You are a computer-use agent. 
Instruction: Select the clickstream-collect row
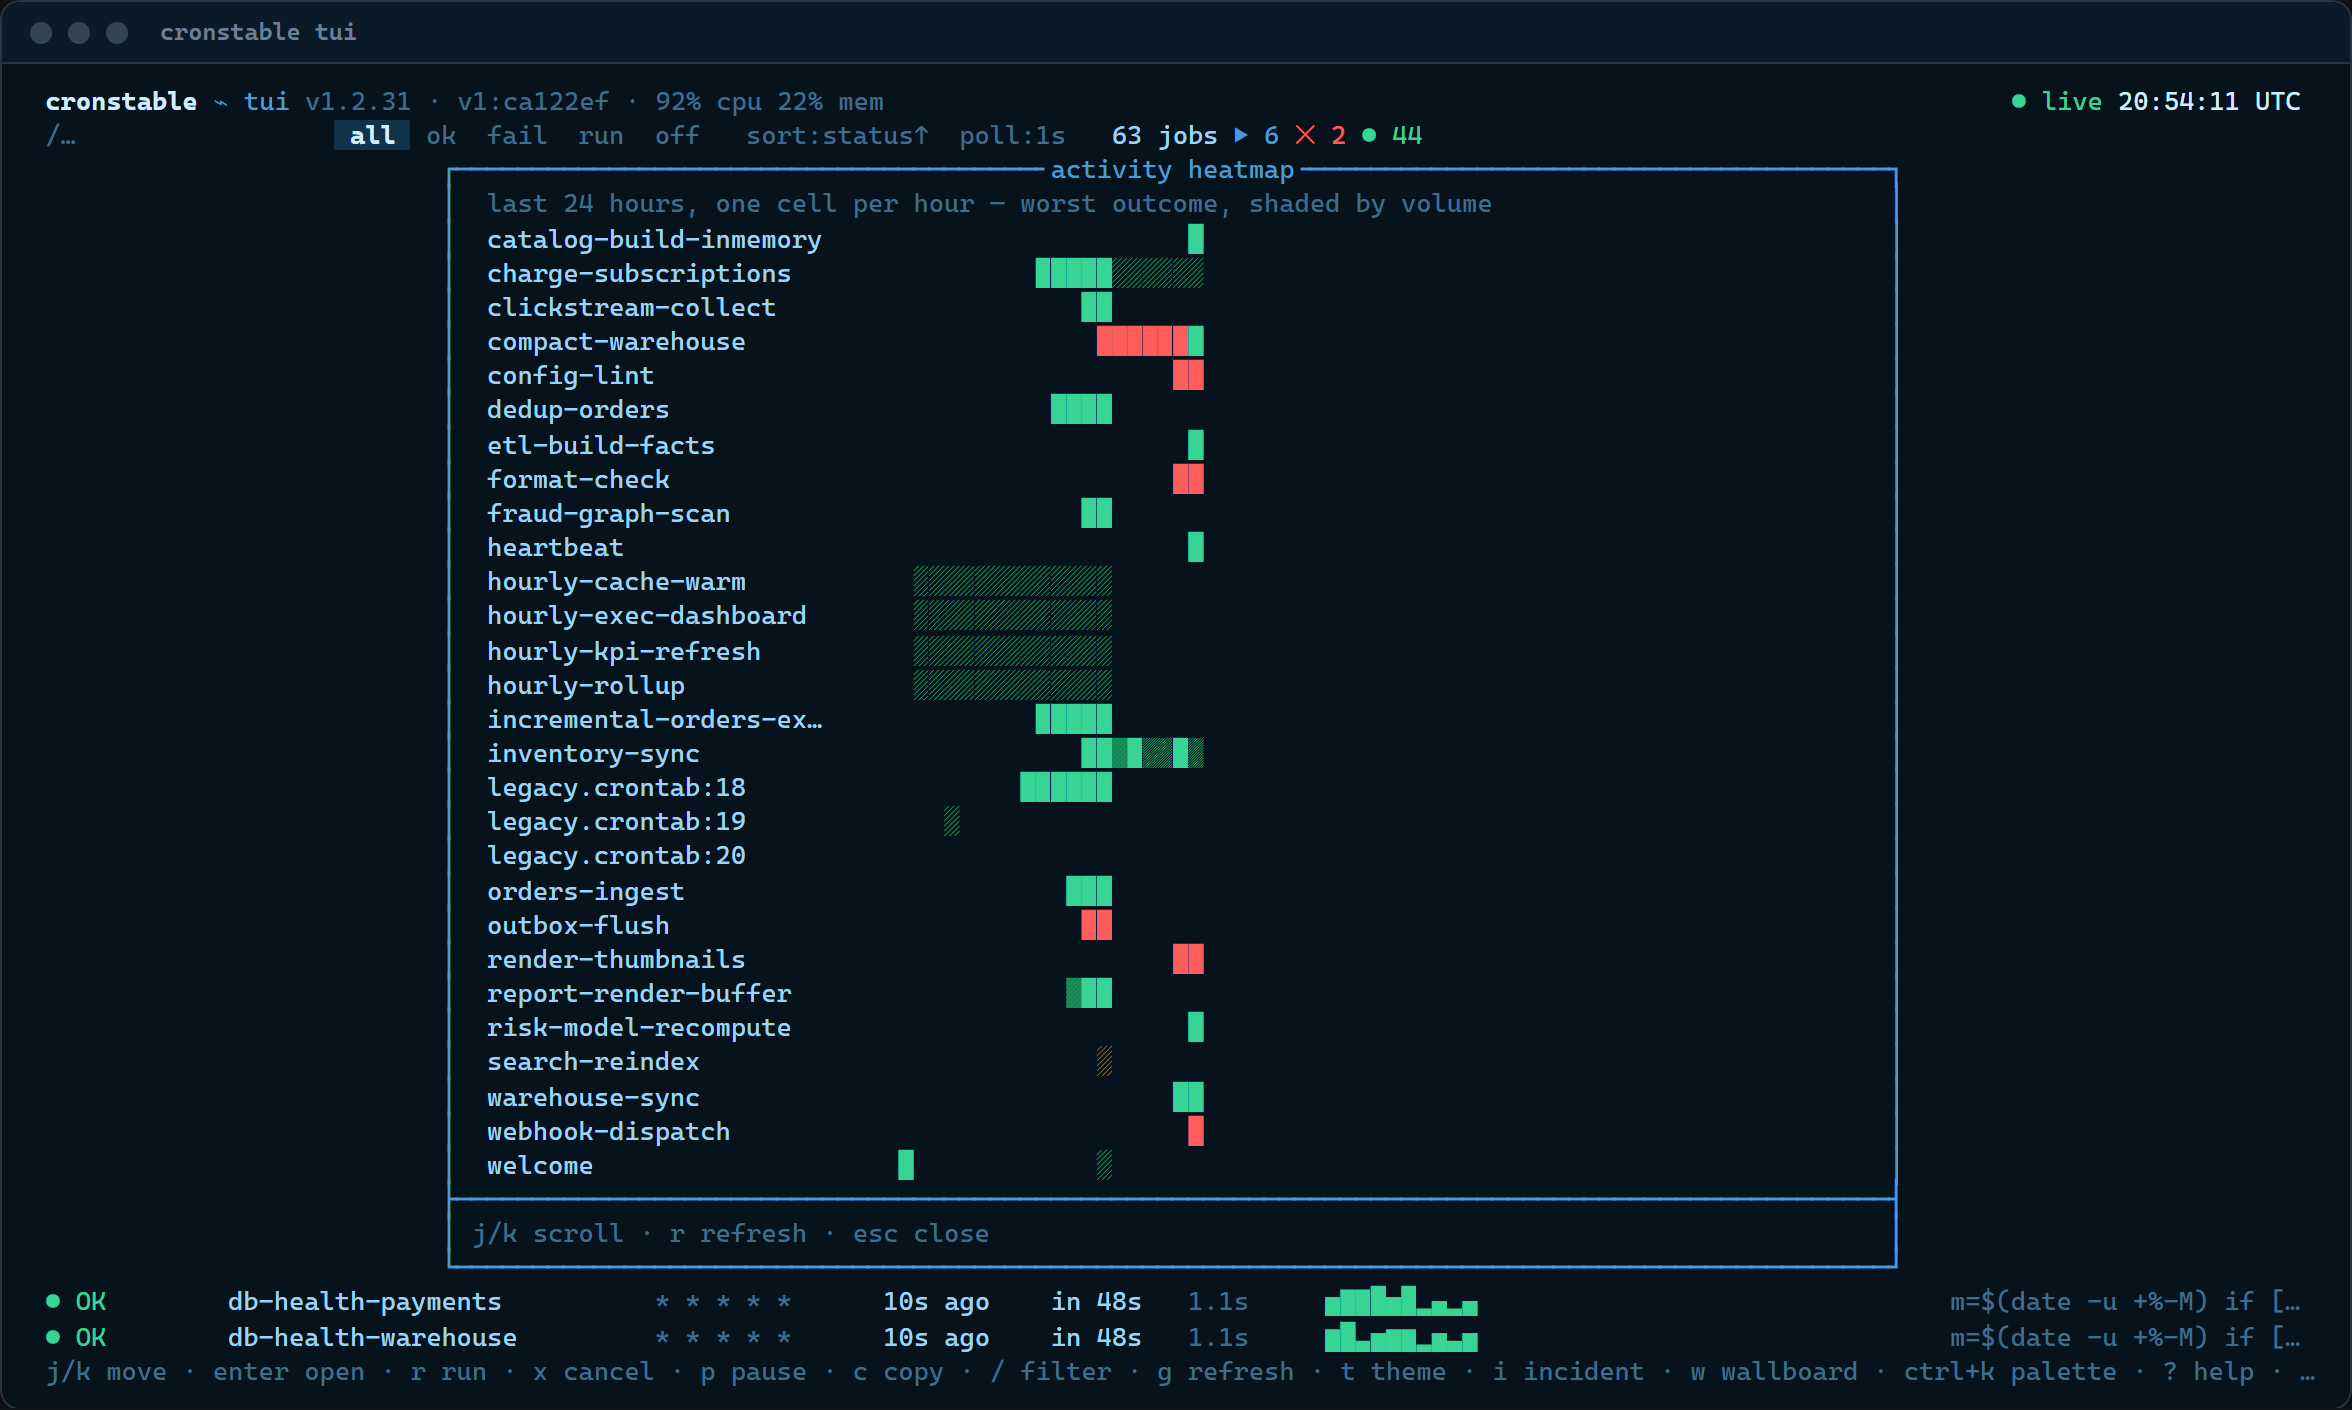pos(845,307)
